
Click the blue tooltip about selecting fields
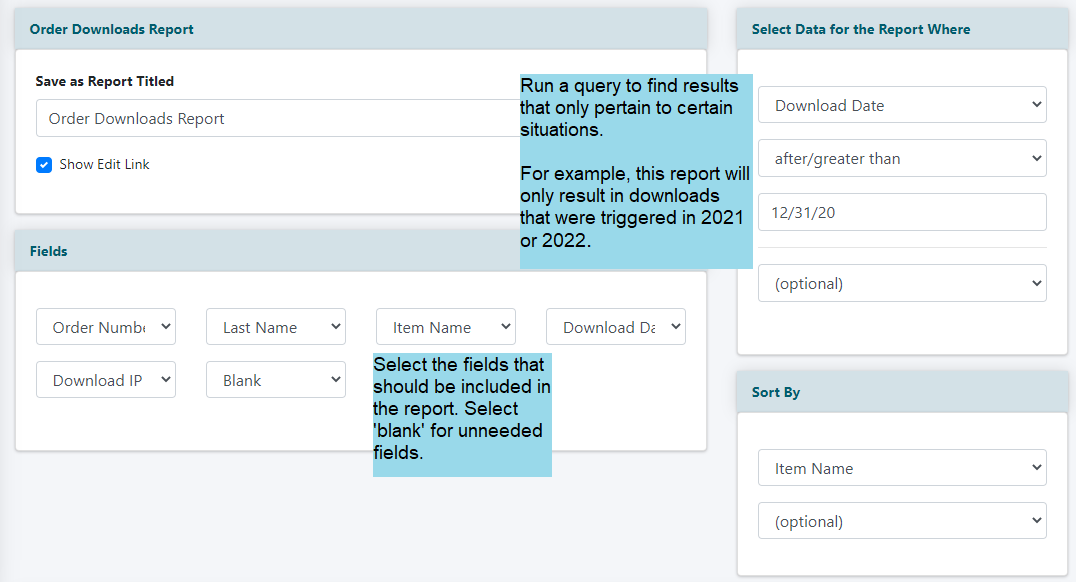pyautogui.click(x=462, y=415)
